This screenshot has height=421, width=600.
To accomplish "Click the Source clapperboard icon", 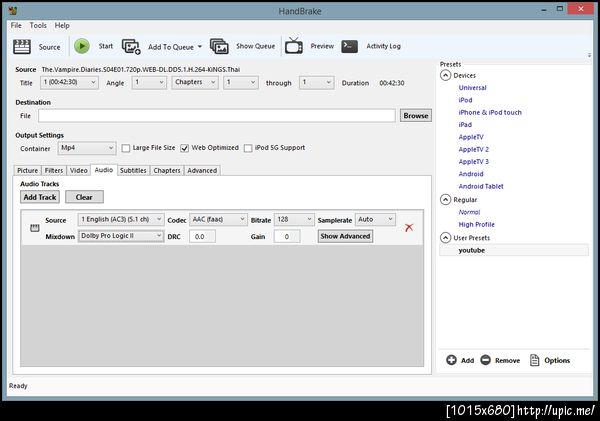I will (x=22, y=47).
